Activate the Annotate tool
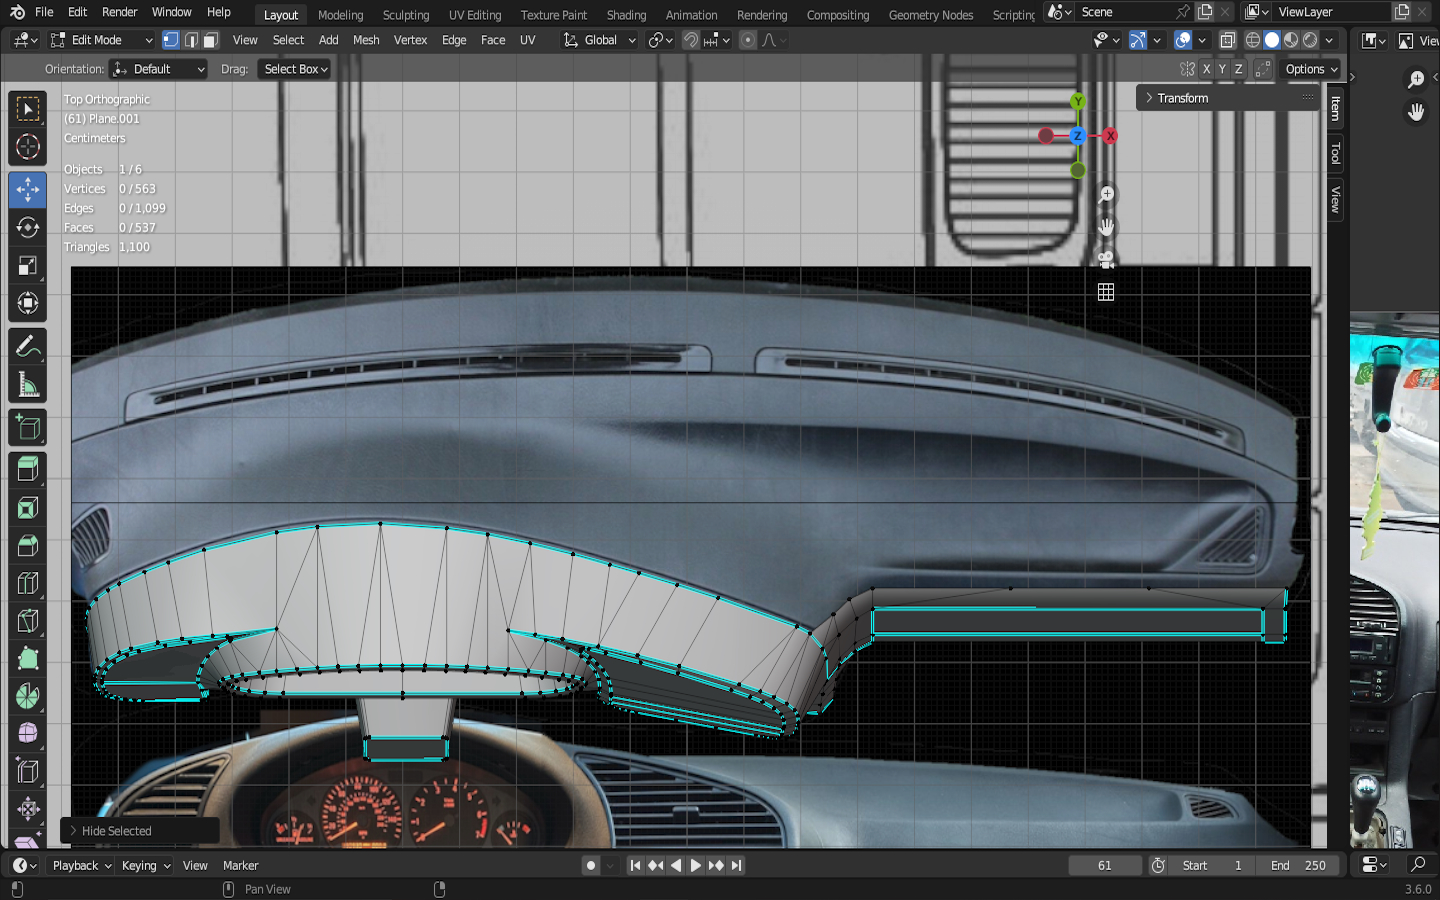 [x=28, y=346]
